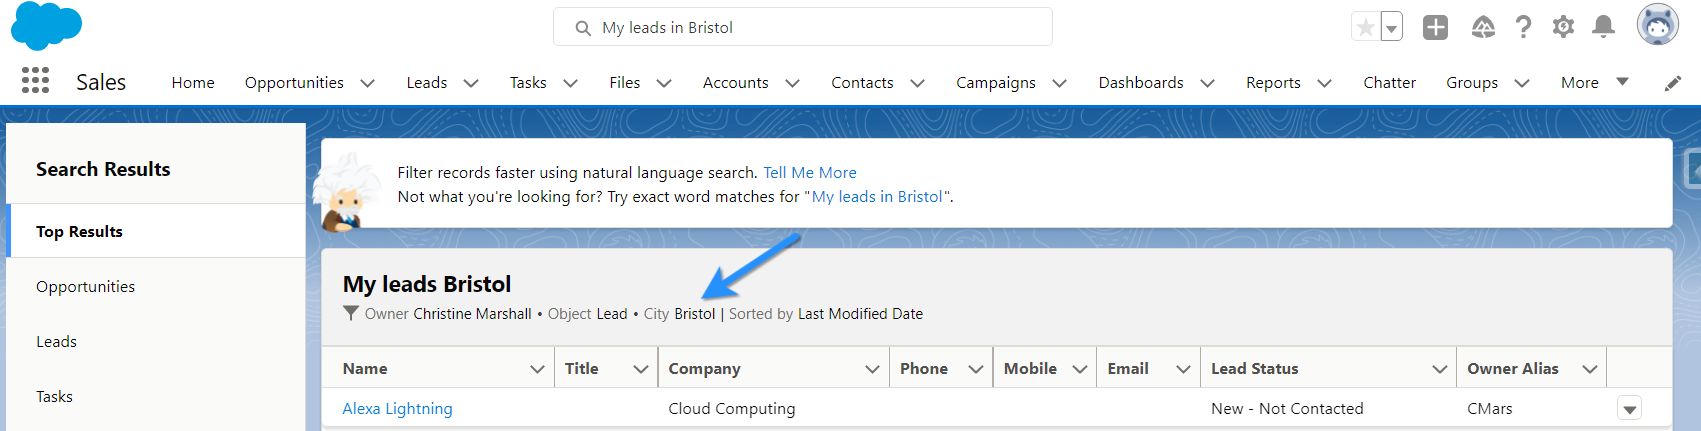Open the Trailhead guidance icon
Image resolution: width=1701 pixels, height=431 pixels.
1483,27
